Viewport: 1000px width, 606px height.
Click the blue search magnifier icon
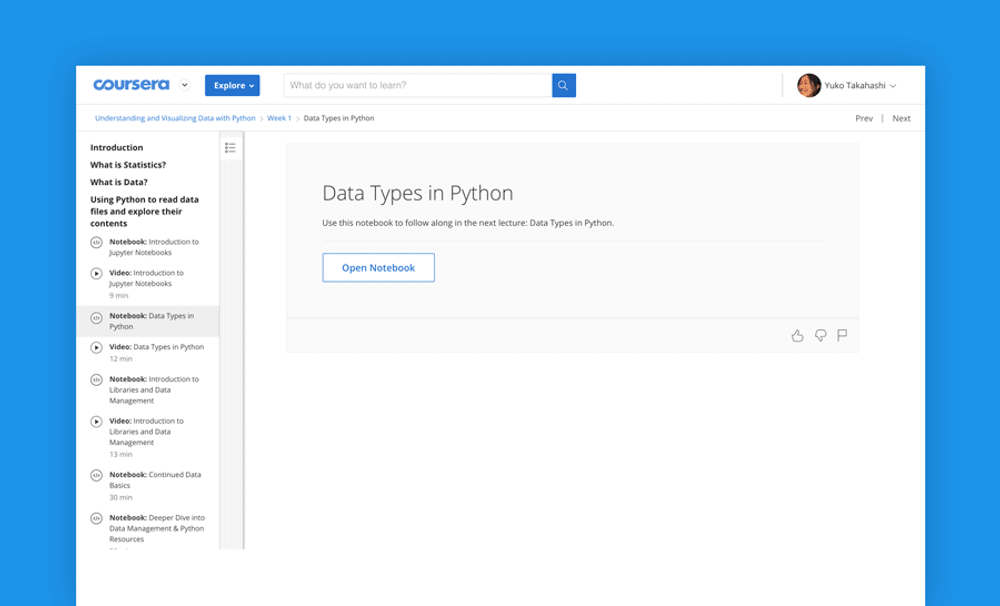pyautogui.click(x=563, y=85)
